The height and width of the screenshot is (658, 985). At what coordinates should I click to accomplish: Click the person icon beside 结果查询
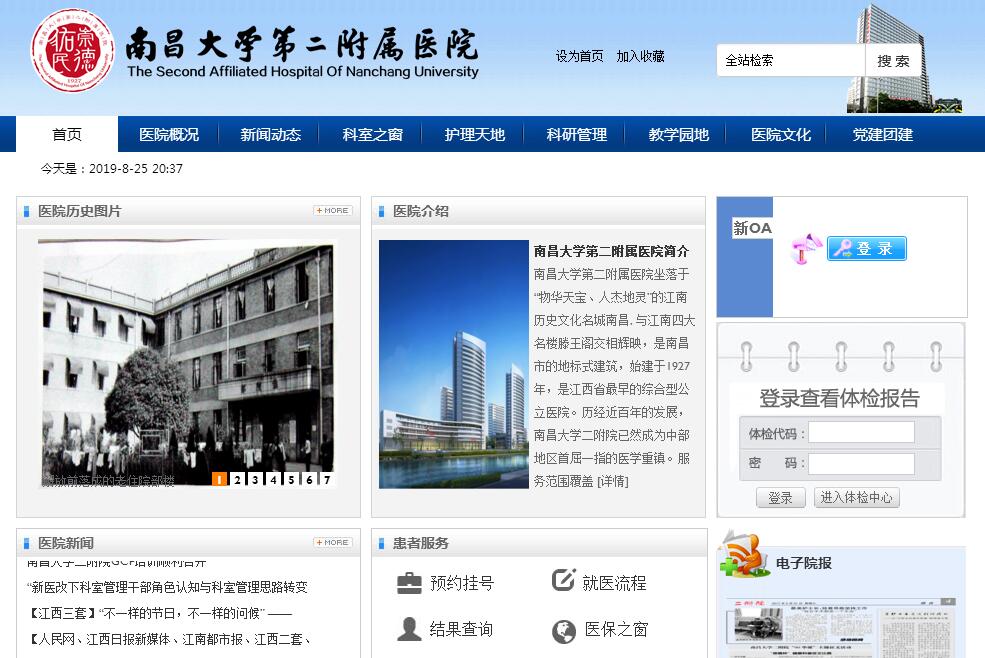[x=409, y=629]
